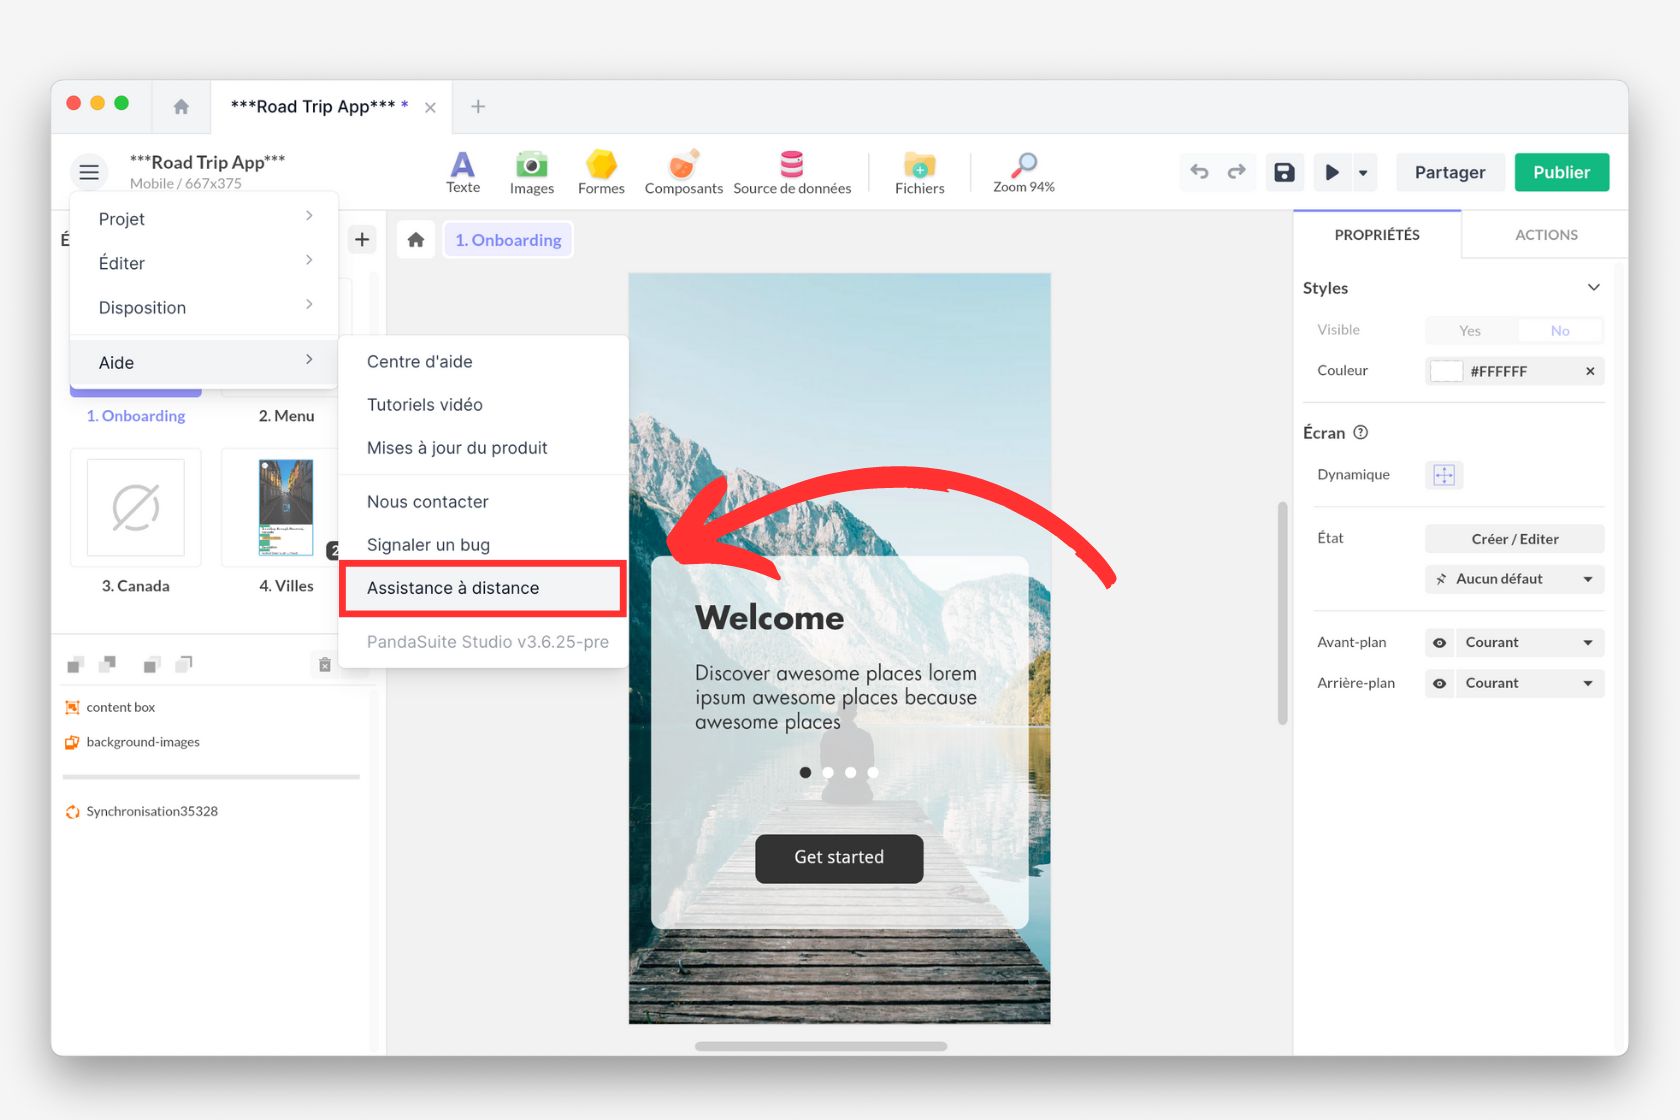Click the save disk icon
This screenshot has width=1680, height=1120.
(x=1284, y=172)
